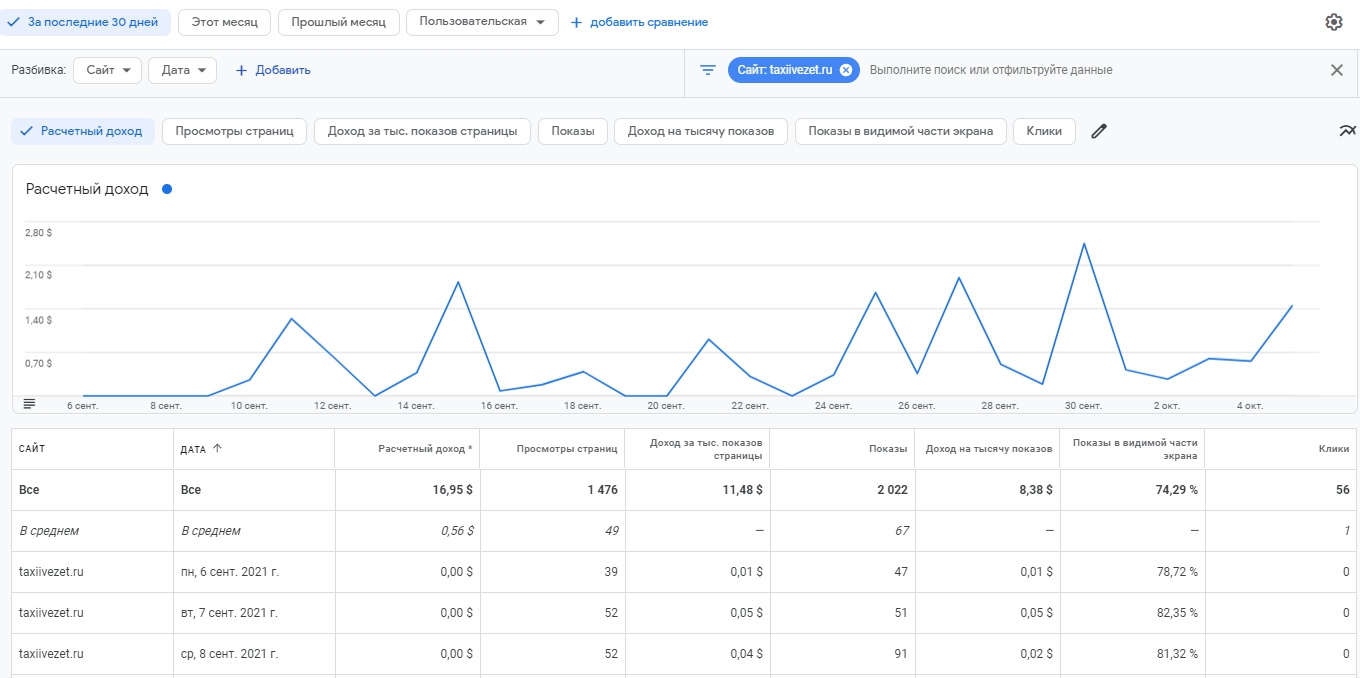Select the Этот месяц date range

[224, 22]
